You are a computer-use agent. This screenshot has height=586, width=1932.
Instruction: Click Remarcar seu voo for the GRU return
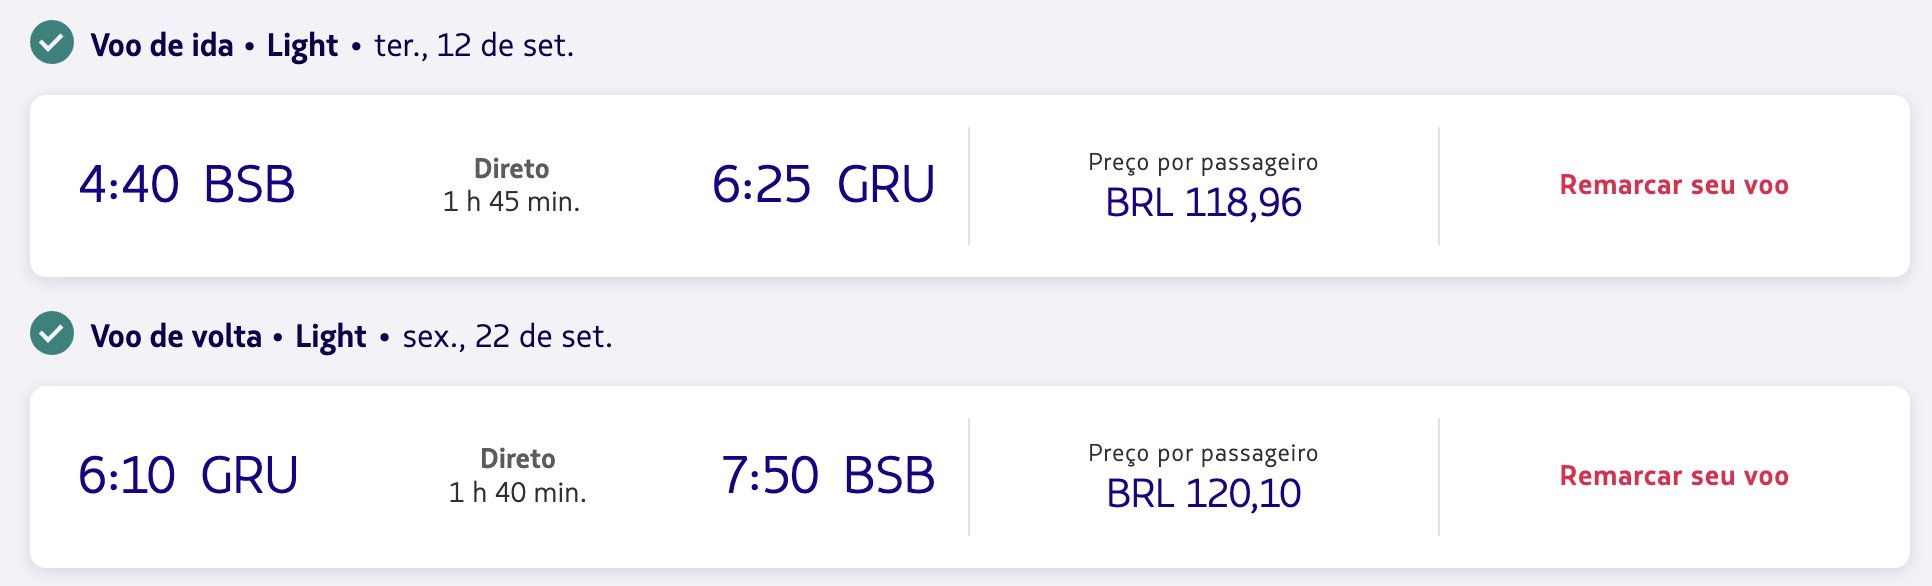[x=1674, y=476]
